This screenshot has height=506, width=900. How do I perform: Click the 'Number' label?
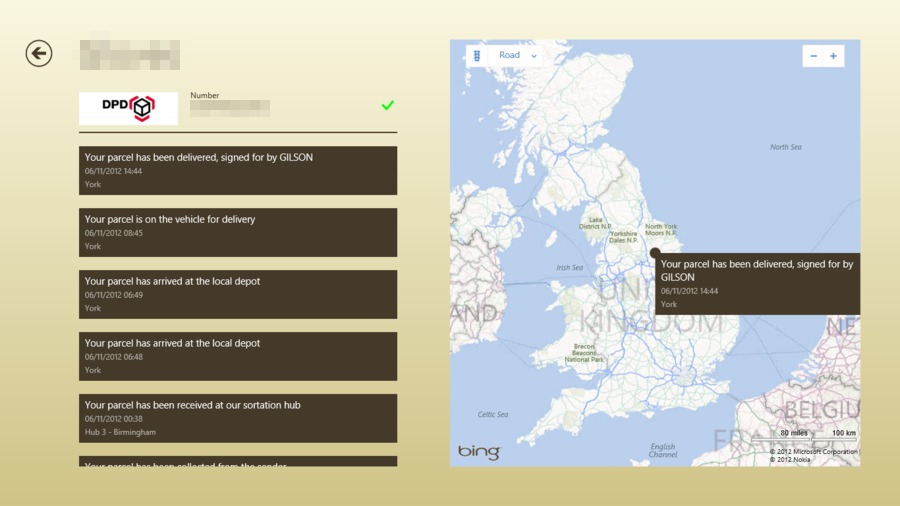[204, 95]
